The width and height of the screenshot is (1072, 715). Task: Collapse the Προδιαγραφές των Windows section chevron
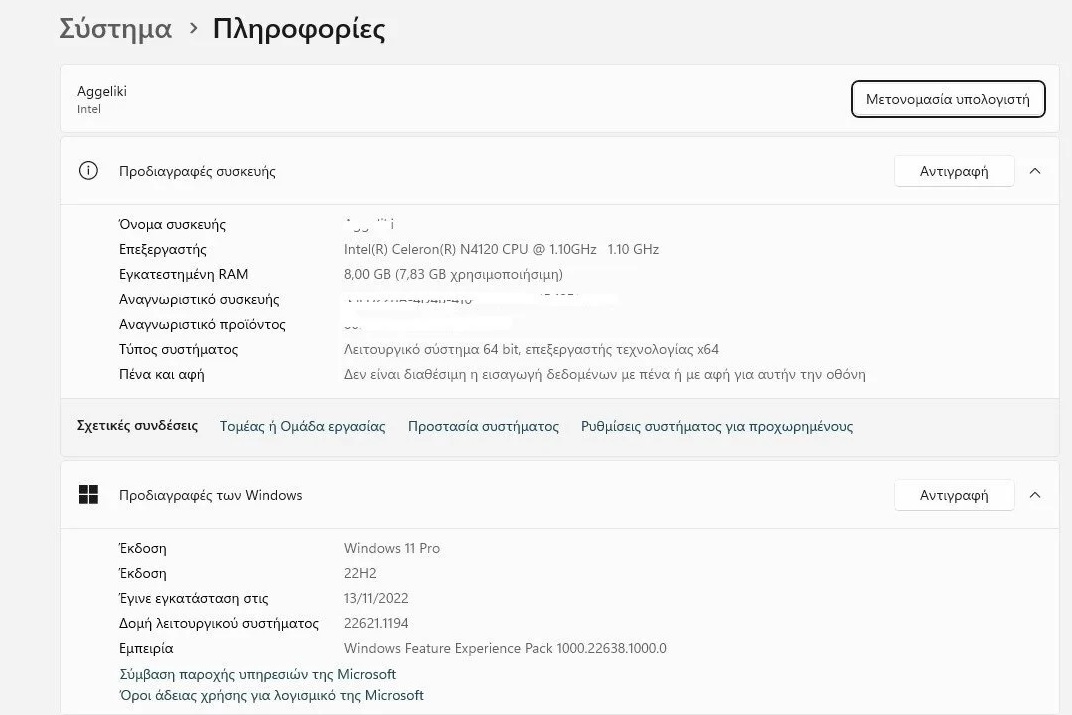coord(1035,495)
